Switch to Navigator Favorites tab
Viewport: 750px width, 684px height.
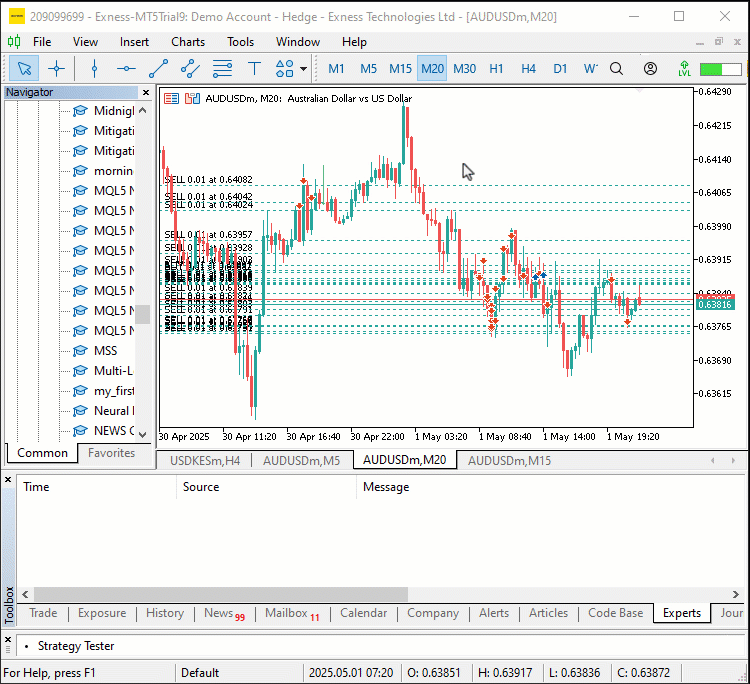(111, 452)
